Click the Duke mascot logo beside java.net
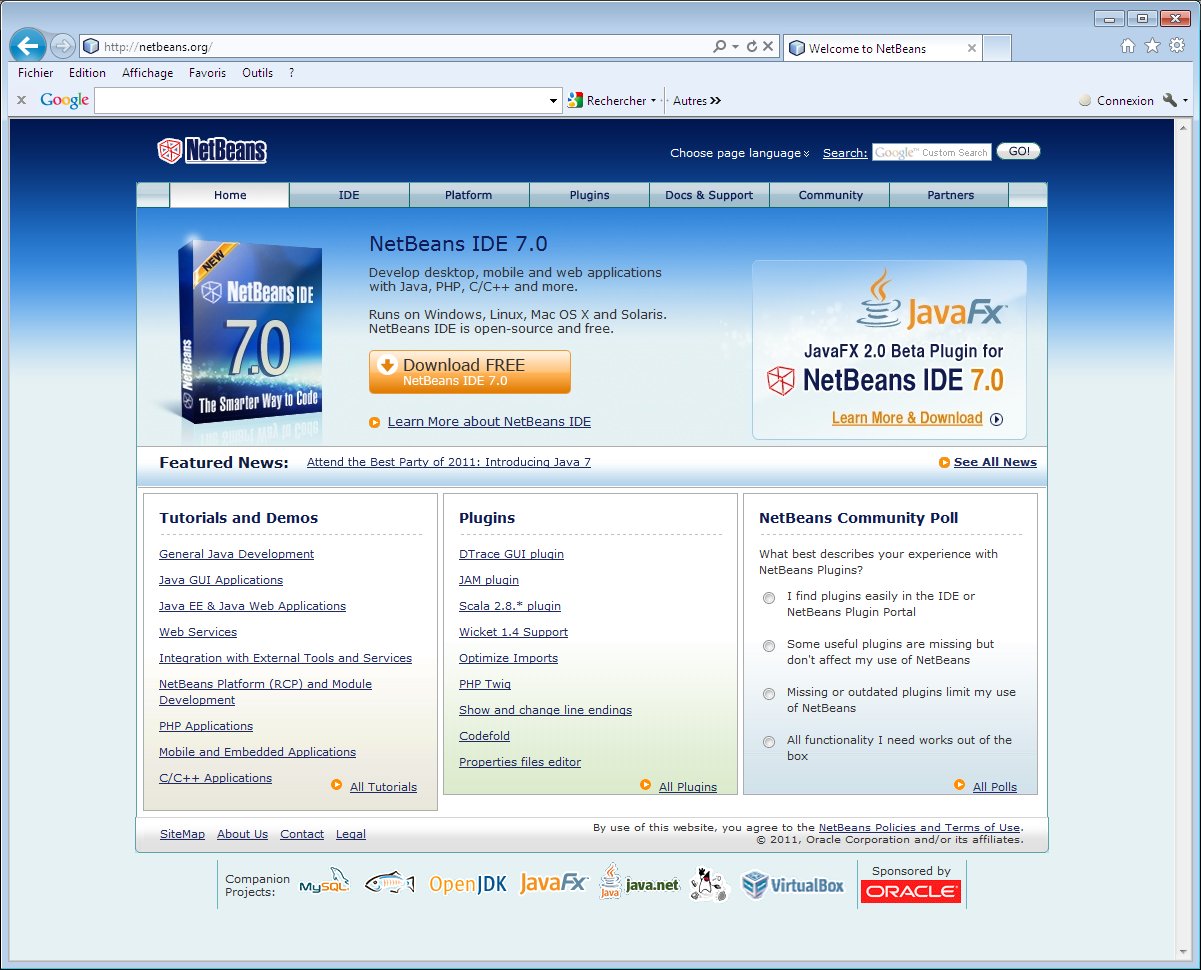Screen dimensions: 1201x970 (x=709, y=884)
